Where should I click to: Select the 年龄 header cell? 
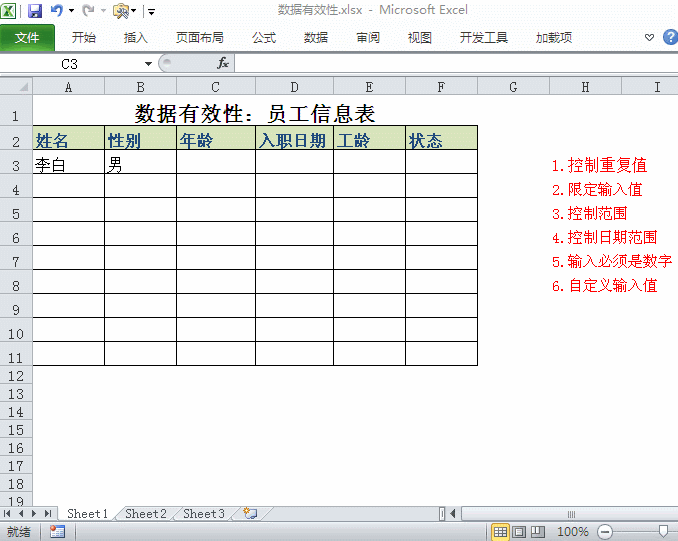(x=215, y=138)
